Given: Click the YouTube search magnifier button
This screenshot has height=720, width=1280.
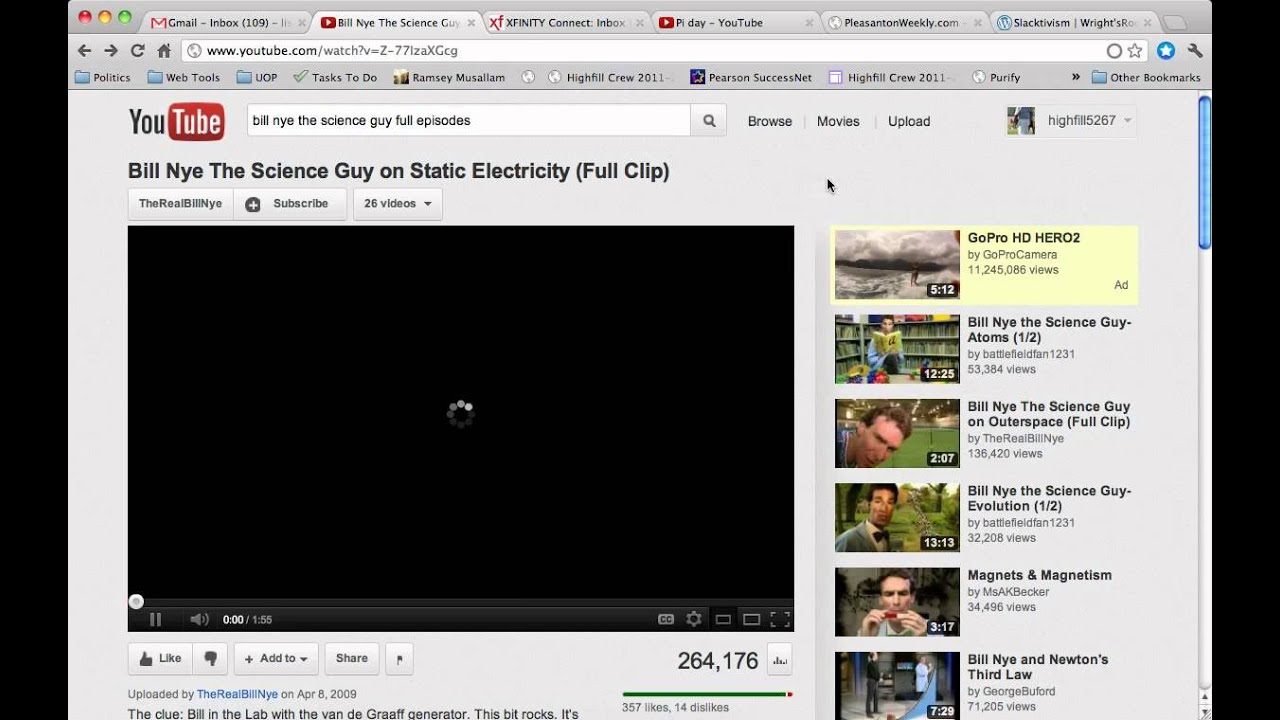Looking at the screenshot, I should coord(709,120).
